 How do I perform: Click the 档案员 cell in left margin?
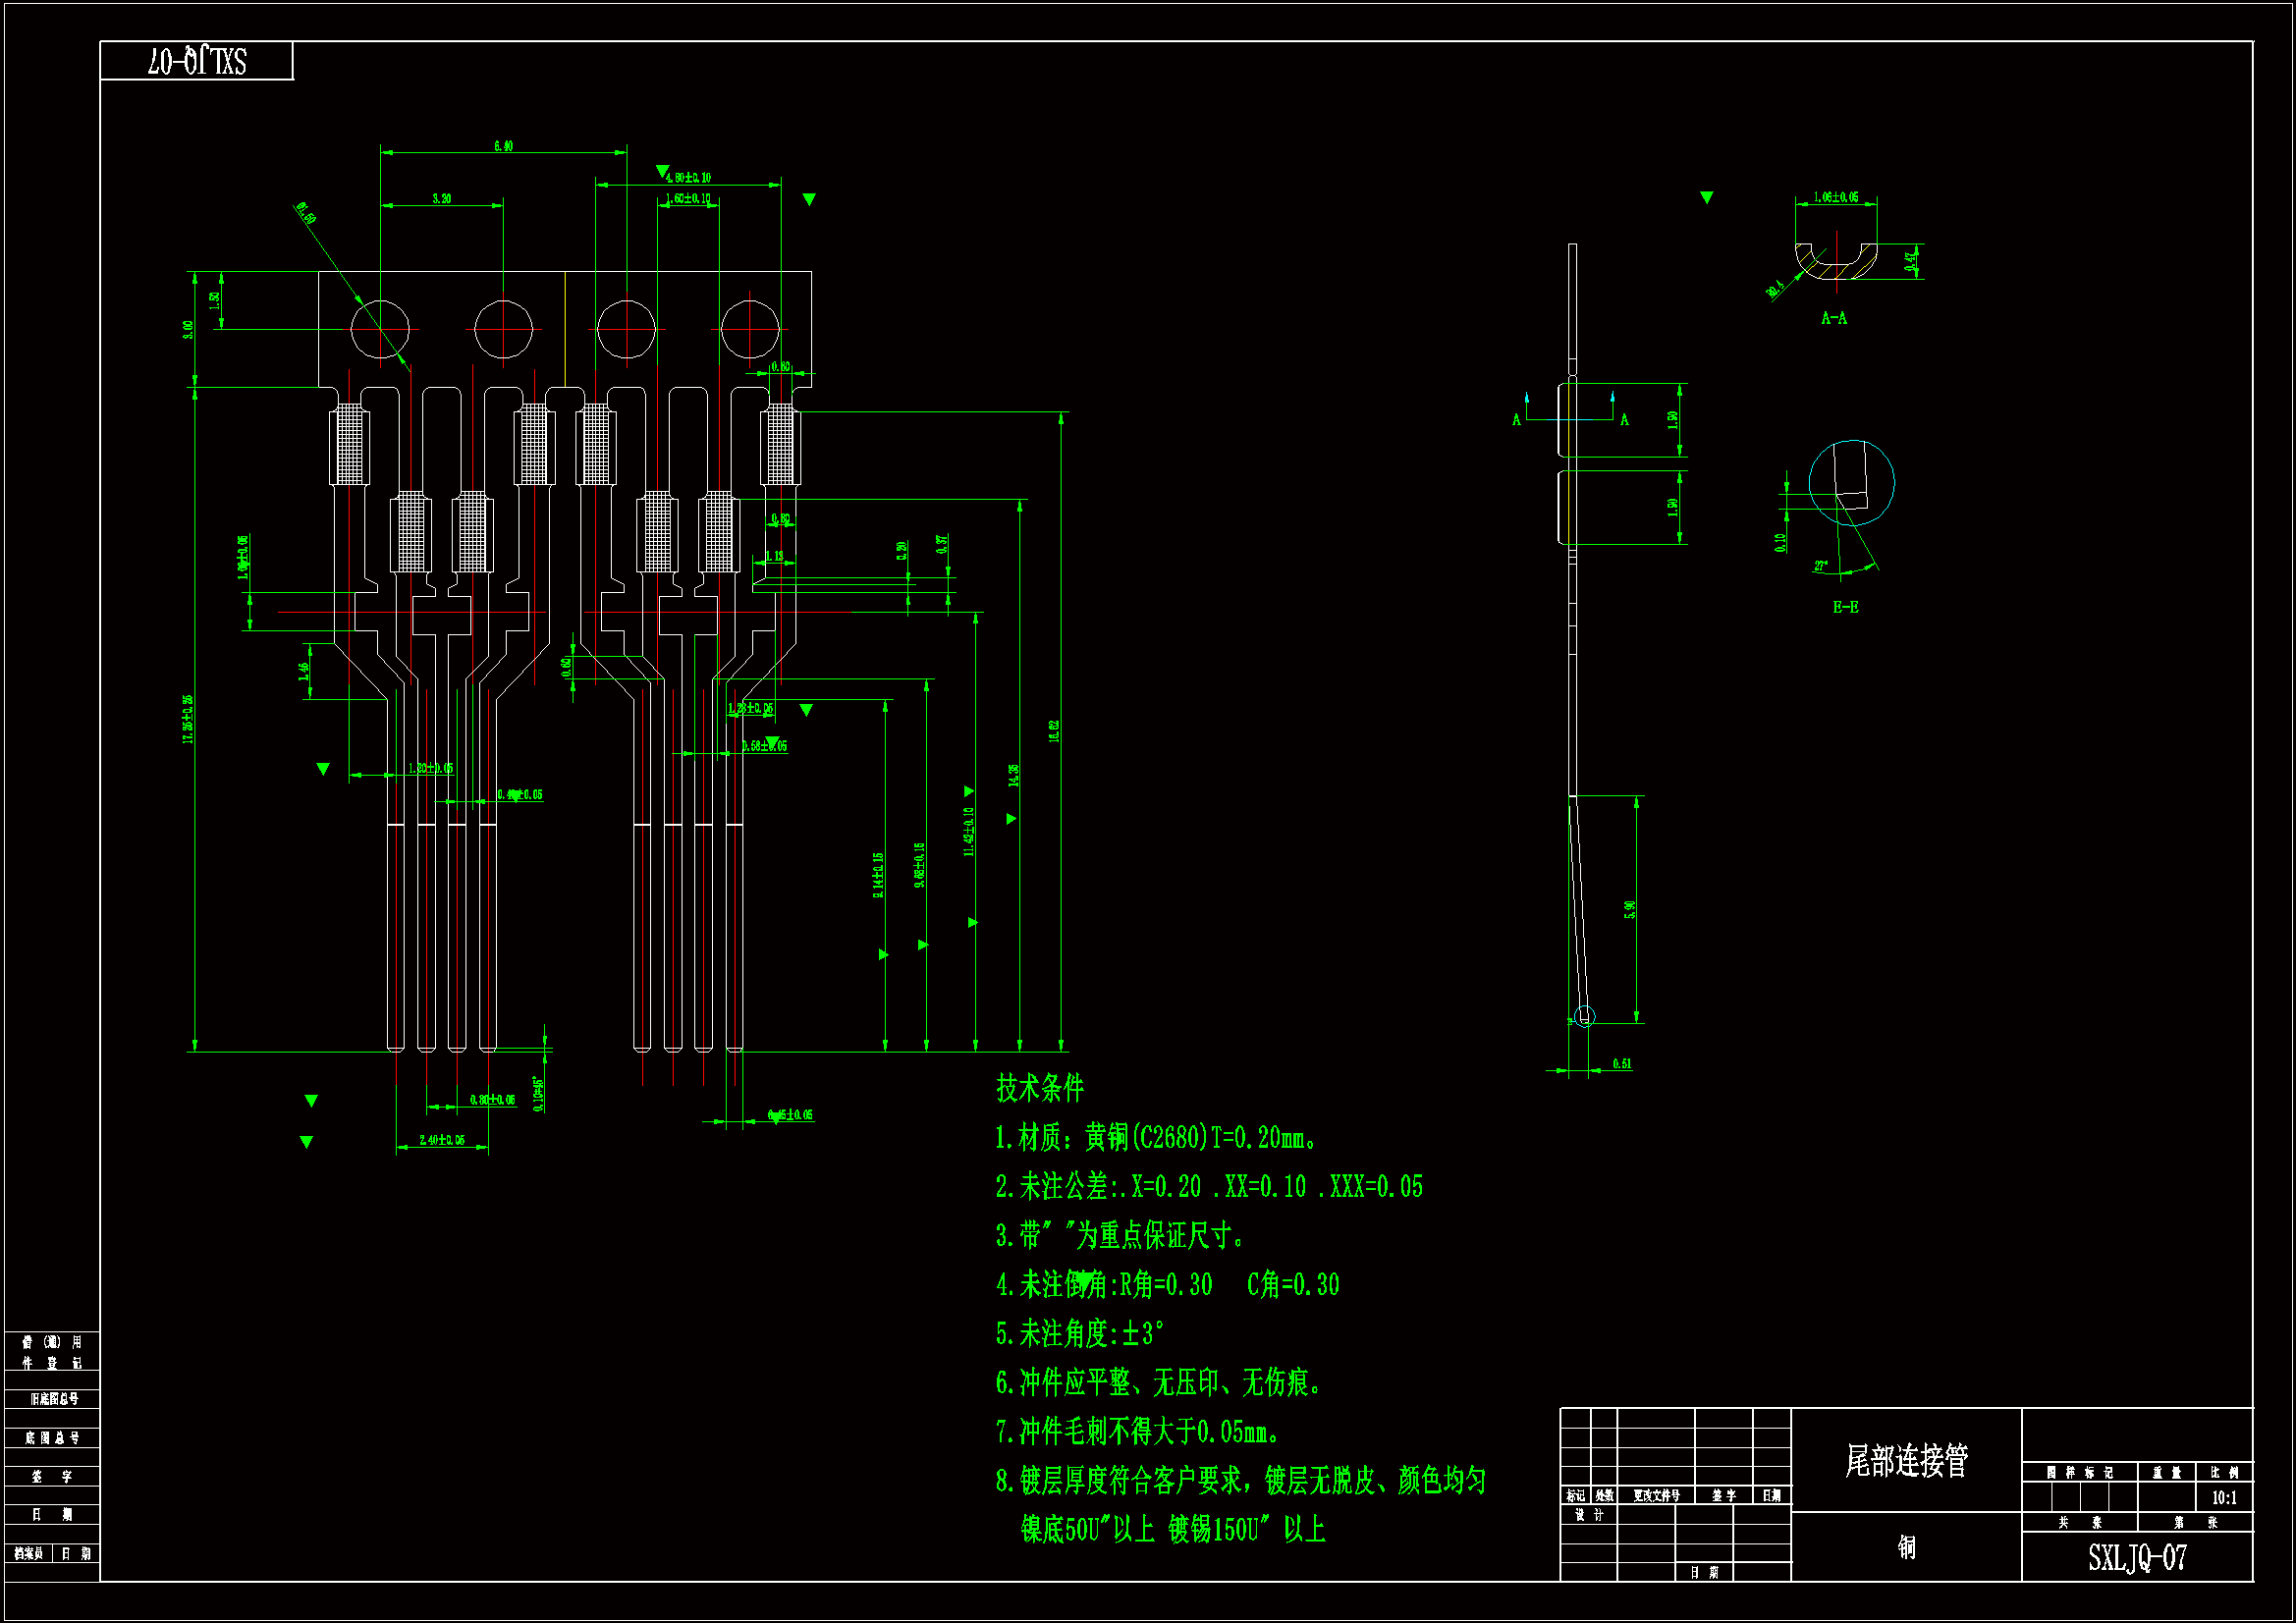[29, 1553]
